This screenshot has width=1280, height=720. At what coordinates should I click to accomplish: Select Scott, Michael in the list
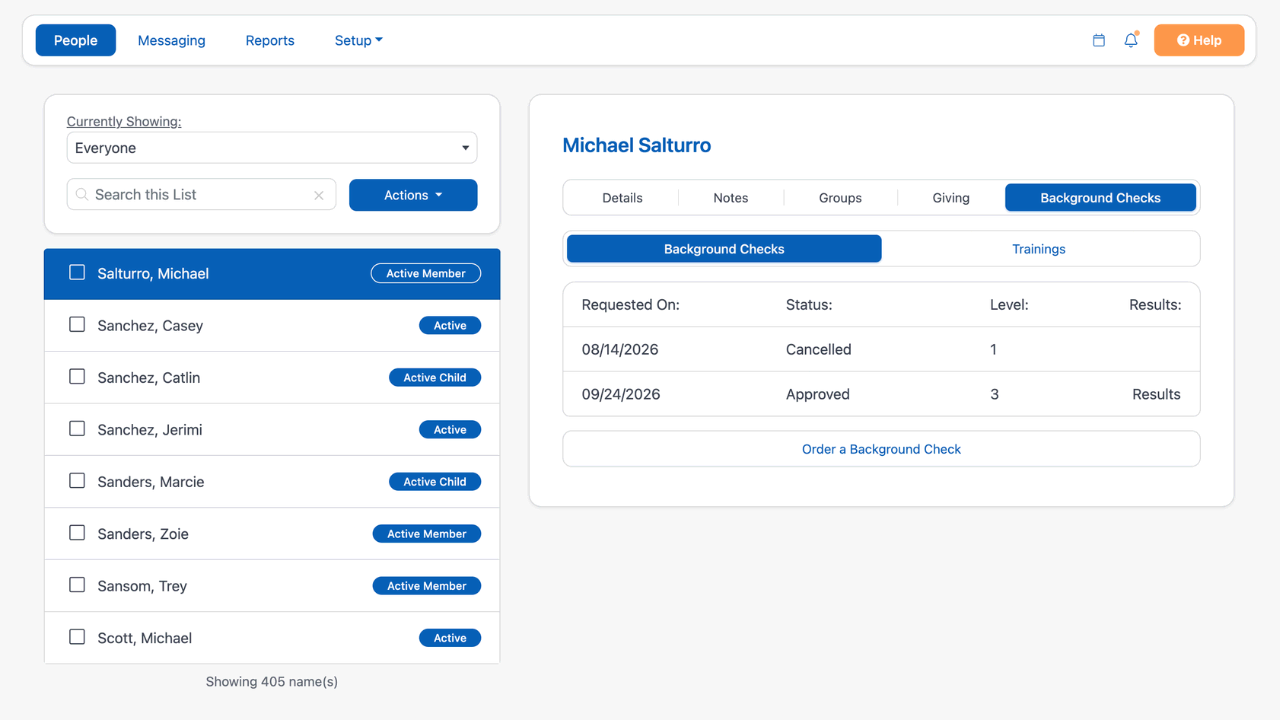coord(272,638)
